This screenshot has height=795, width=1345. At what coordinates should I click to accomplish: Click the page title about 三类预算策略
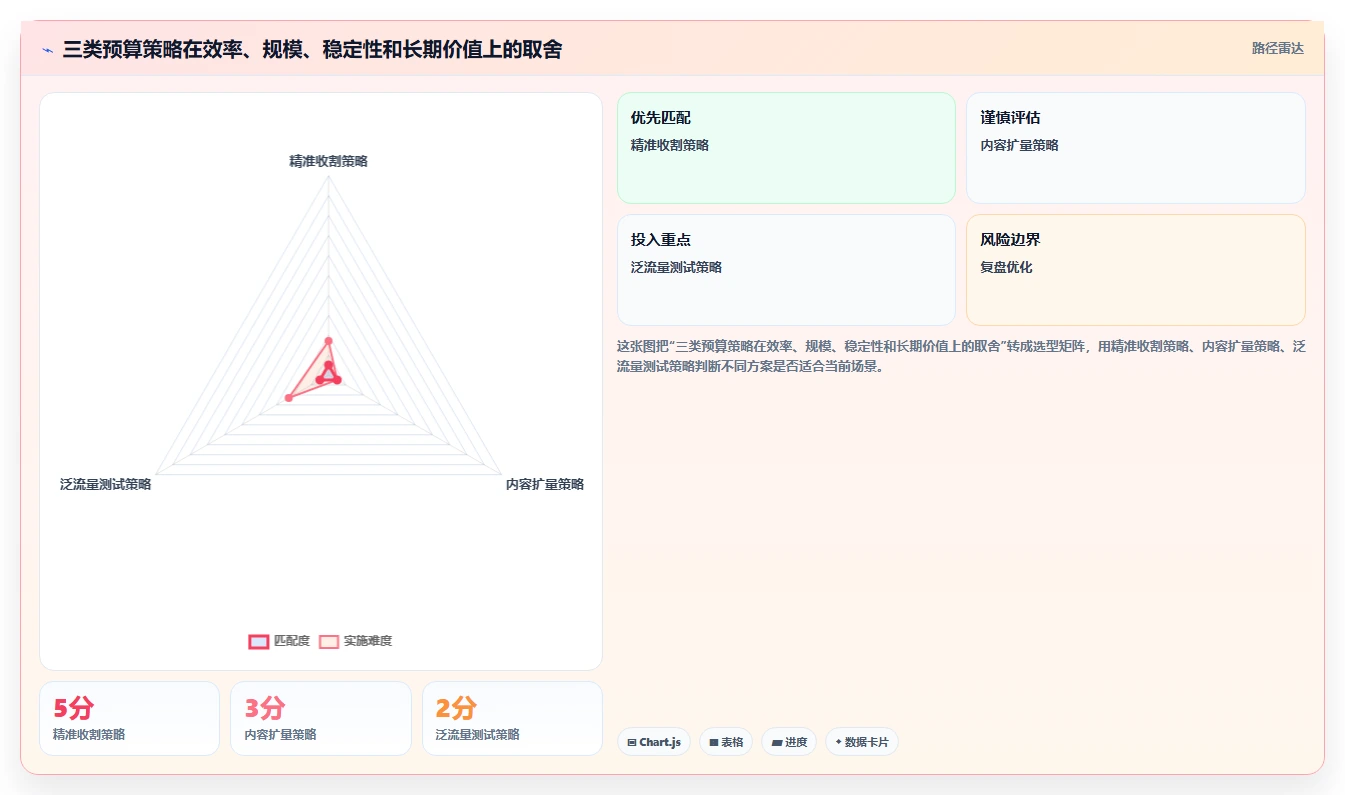[x=312, y=49]
